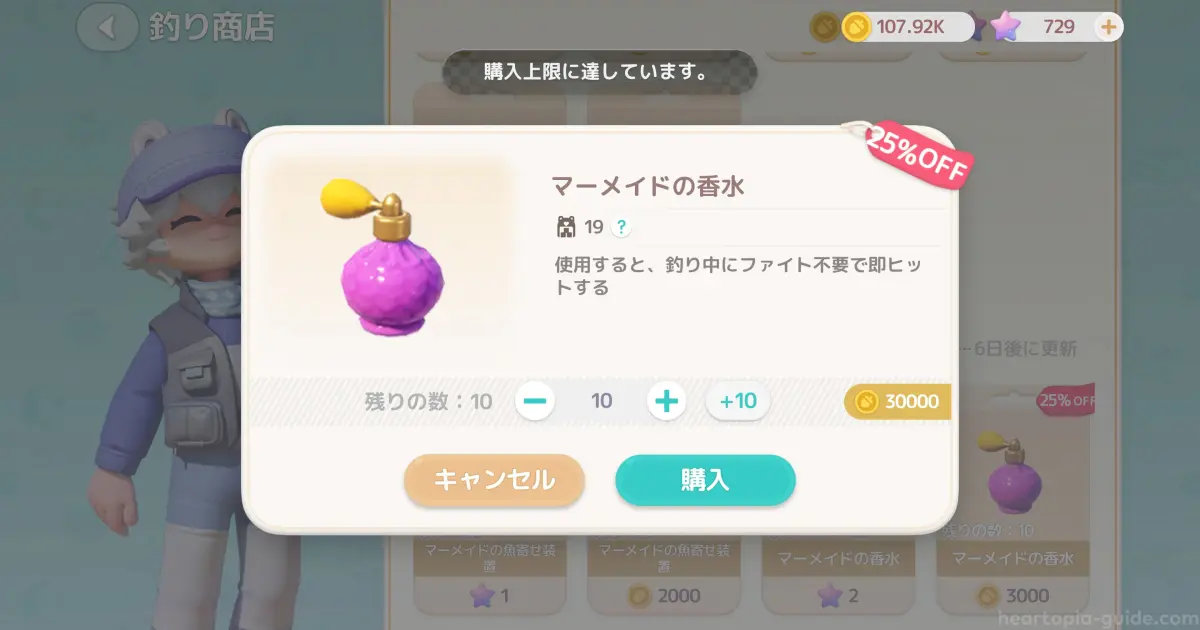Increase quantity with the plus button
The width and height of the screenshot is (1200, 630).
tap(666, 402)
